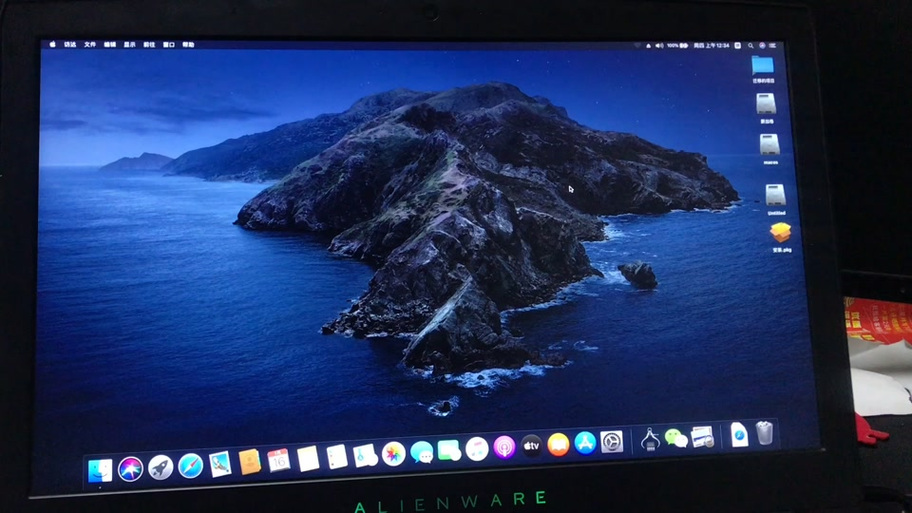Open the Trash in the dock

(764, 433)
